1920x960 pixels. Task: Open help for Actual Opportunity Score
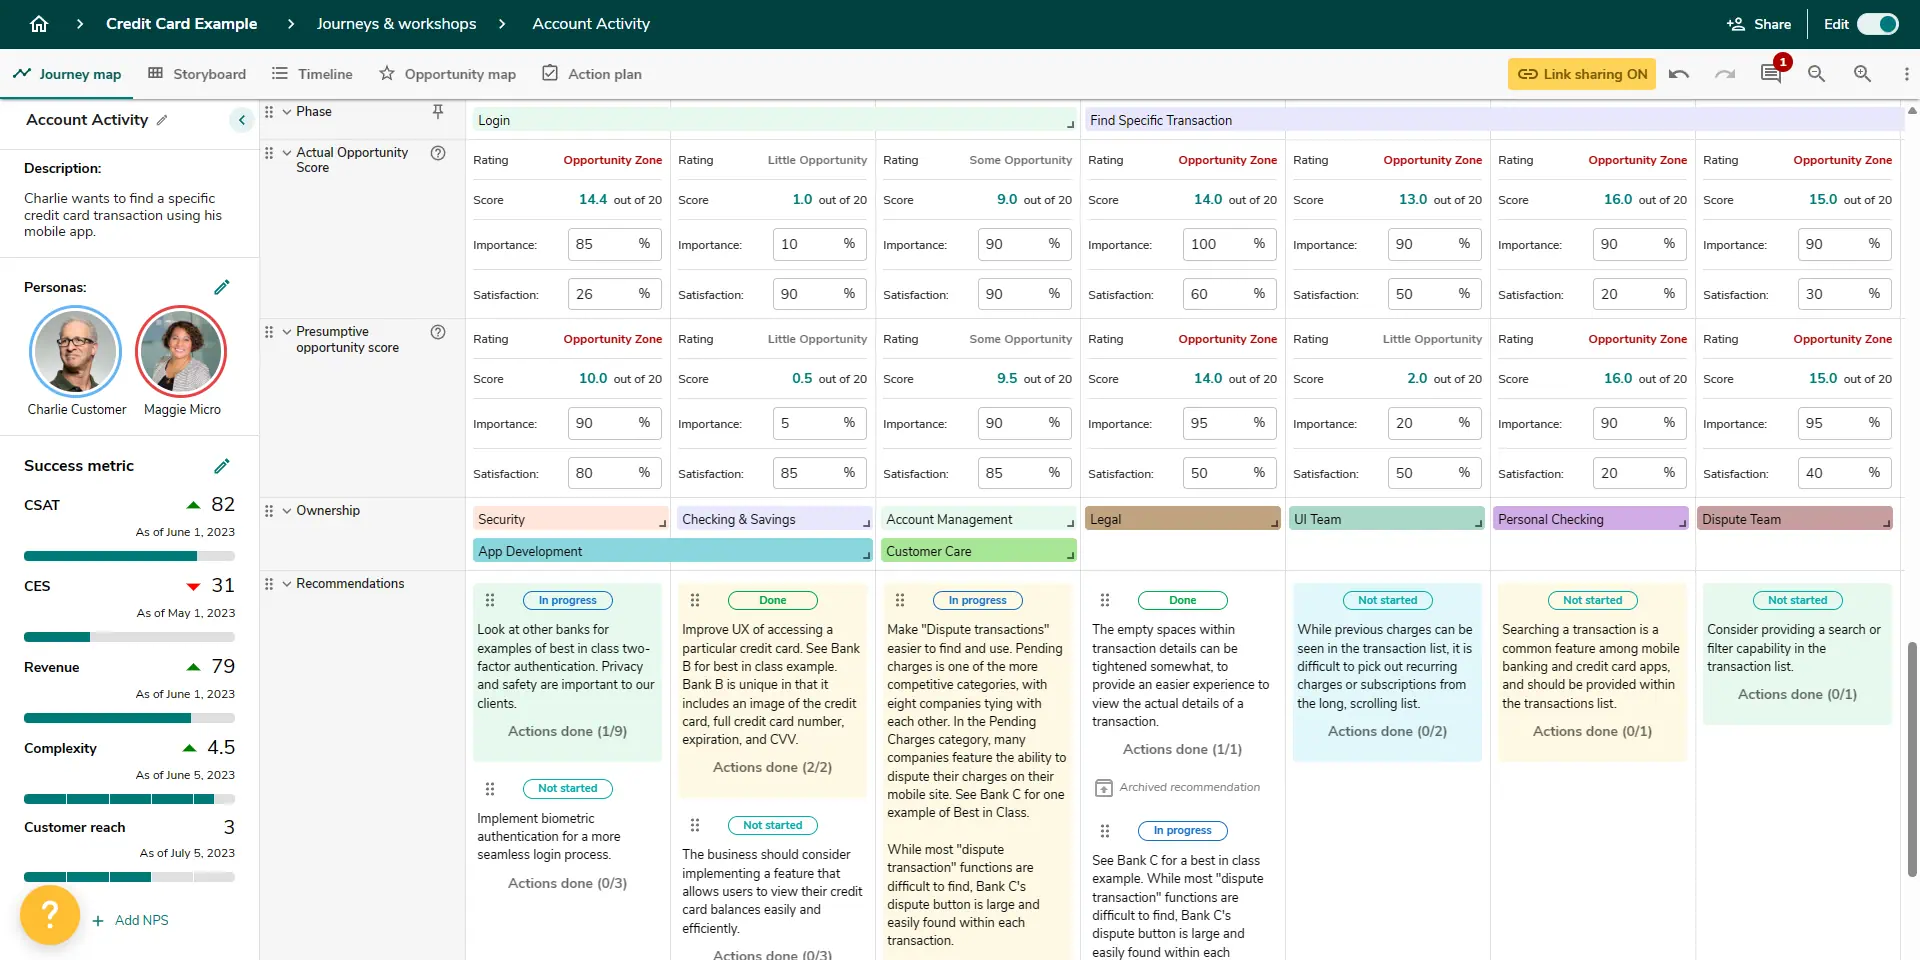438,152
